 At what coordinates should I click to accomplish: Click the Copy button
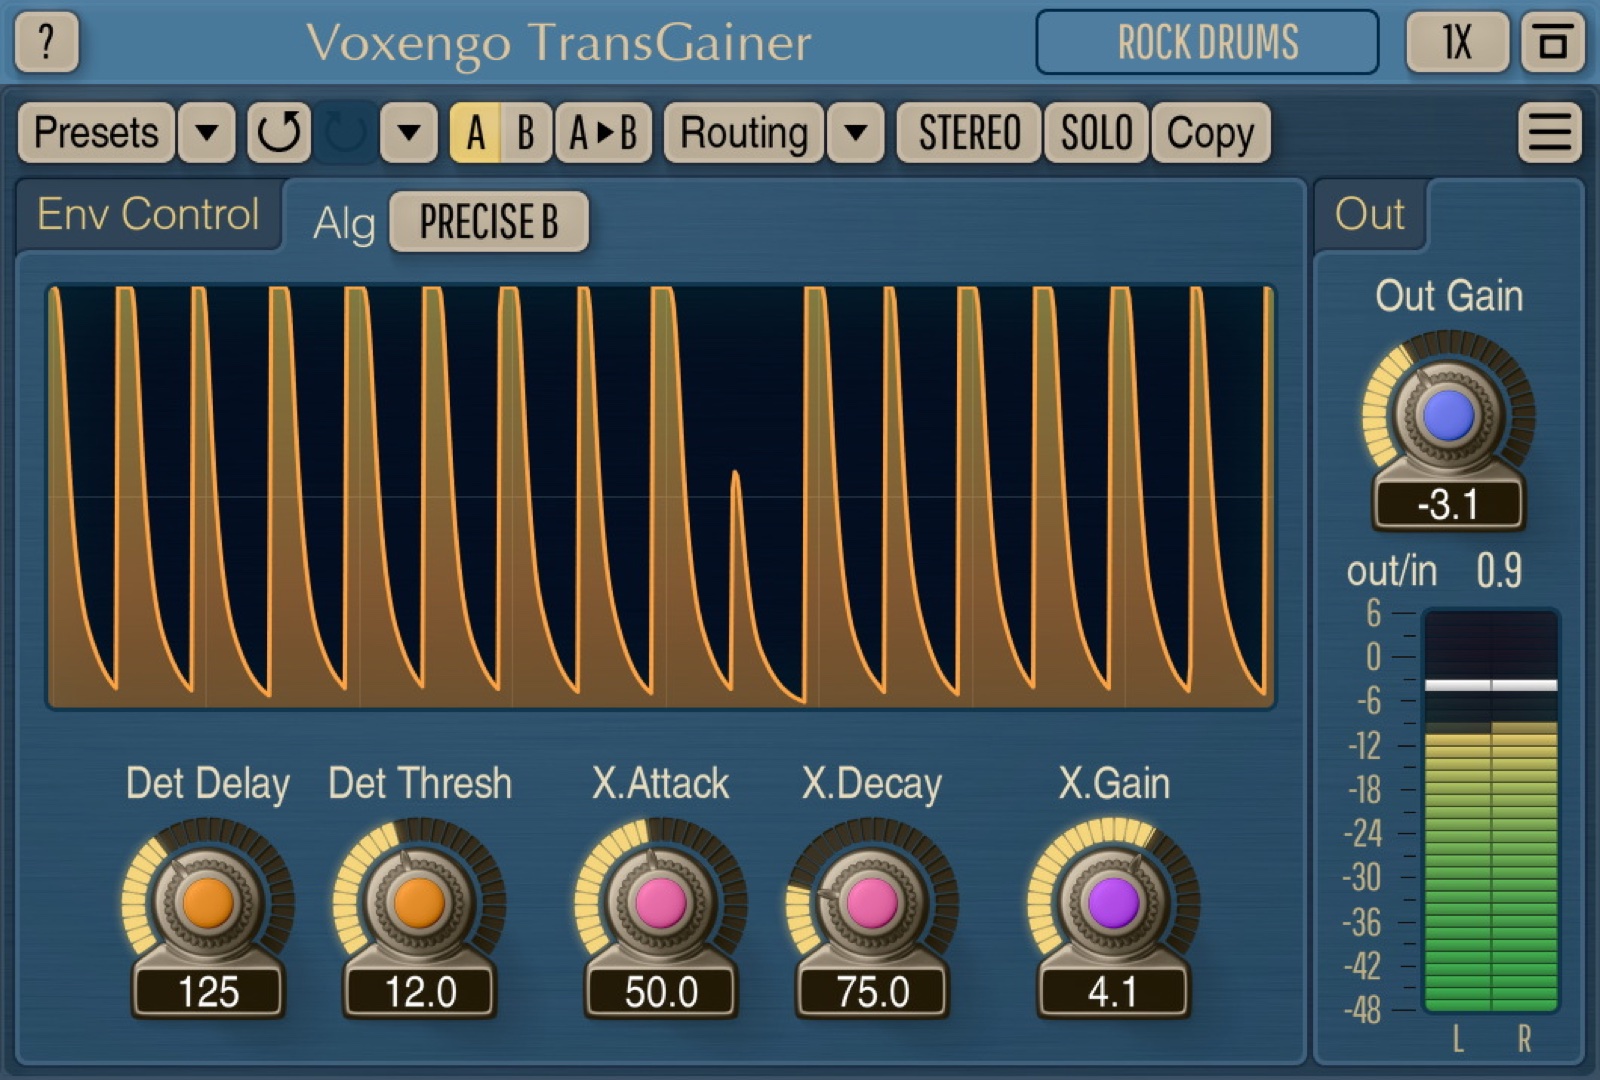(x=1210, y=132)
